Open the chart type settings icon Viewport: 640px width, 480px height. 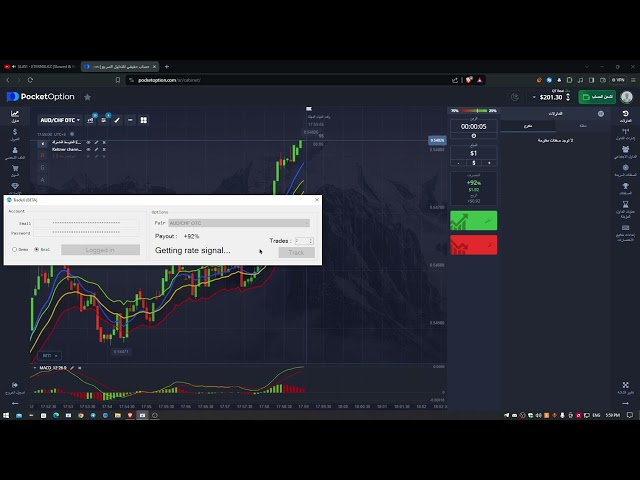pos(90,120)
